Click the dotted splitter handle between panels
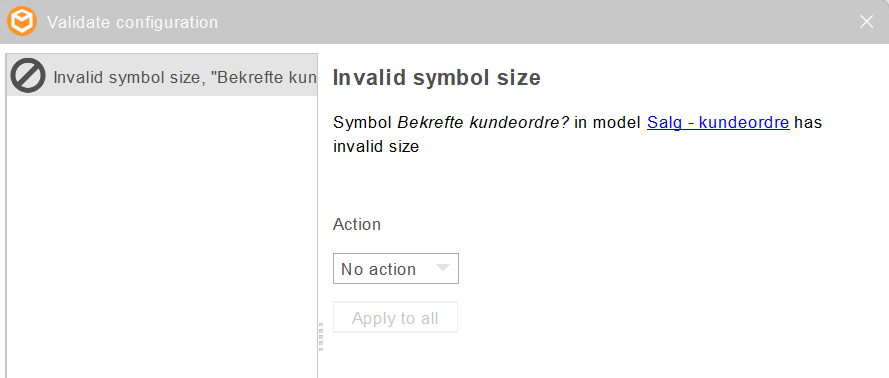This screenshot has height=378, width=889. tap(321, 337)
